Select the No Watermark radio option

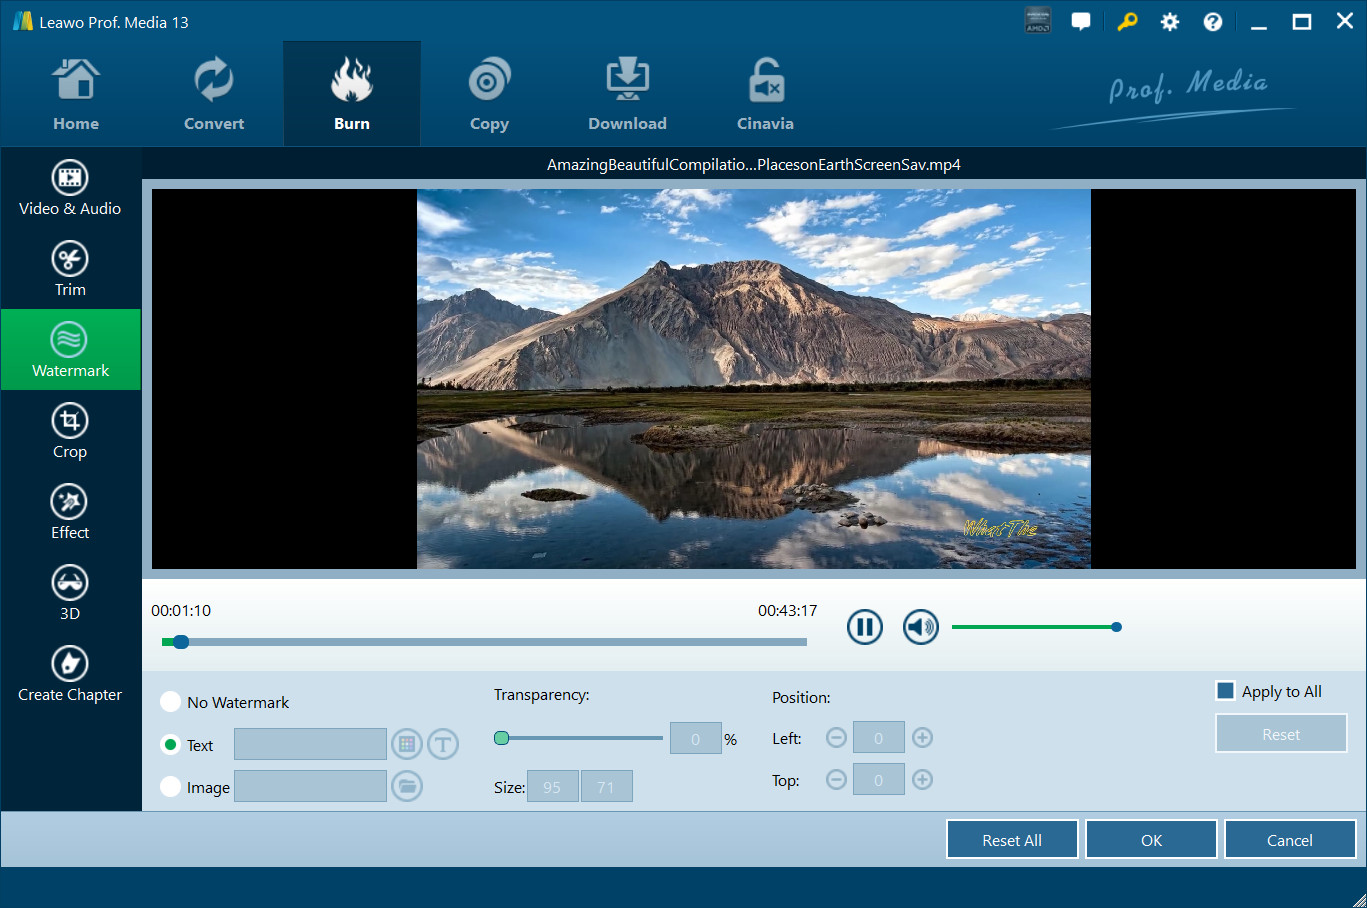171,702
